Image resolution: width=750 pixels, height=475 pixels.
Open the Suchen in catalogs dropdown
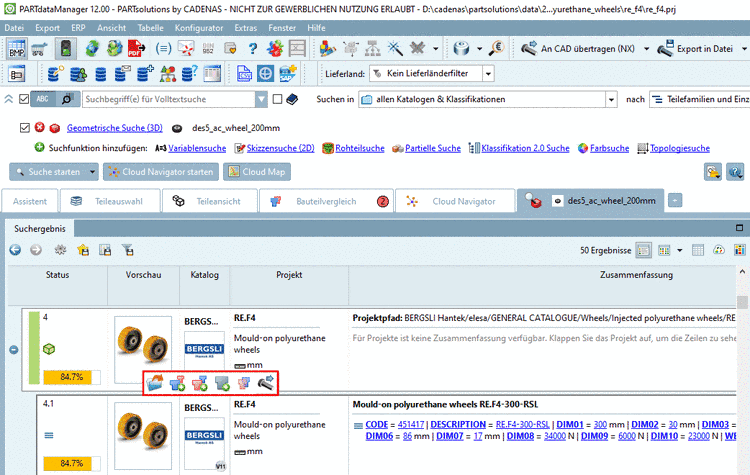611,99
